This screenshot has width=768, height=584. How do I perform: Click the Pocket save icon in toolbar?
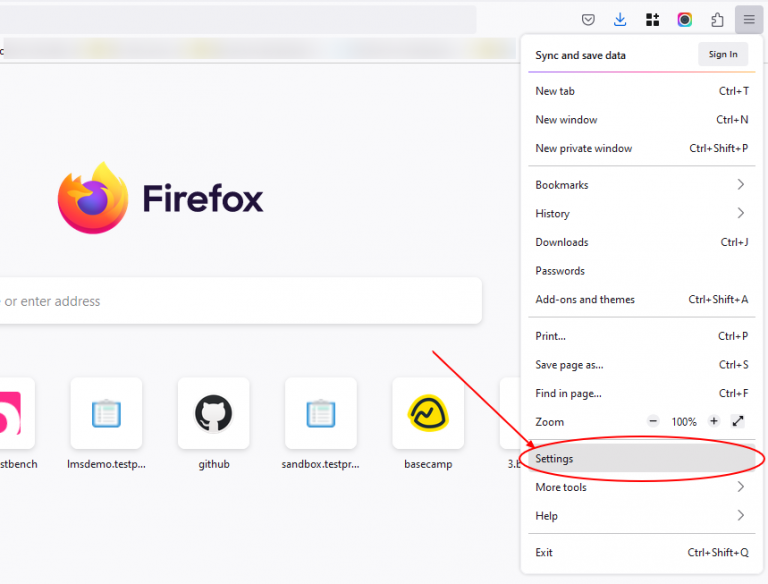pos(589,20)
